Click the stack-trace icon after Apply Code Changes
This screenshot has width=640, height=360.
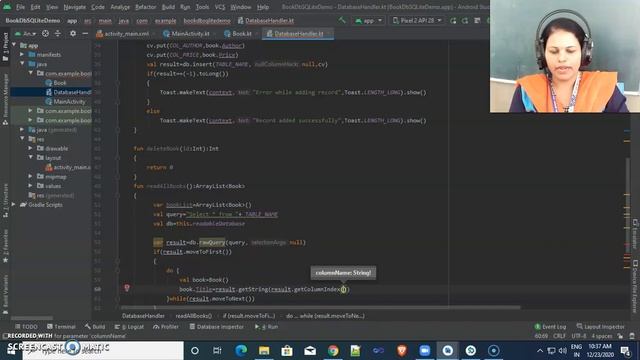point(477,20)
